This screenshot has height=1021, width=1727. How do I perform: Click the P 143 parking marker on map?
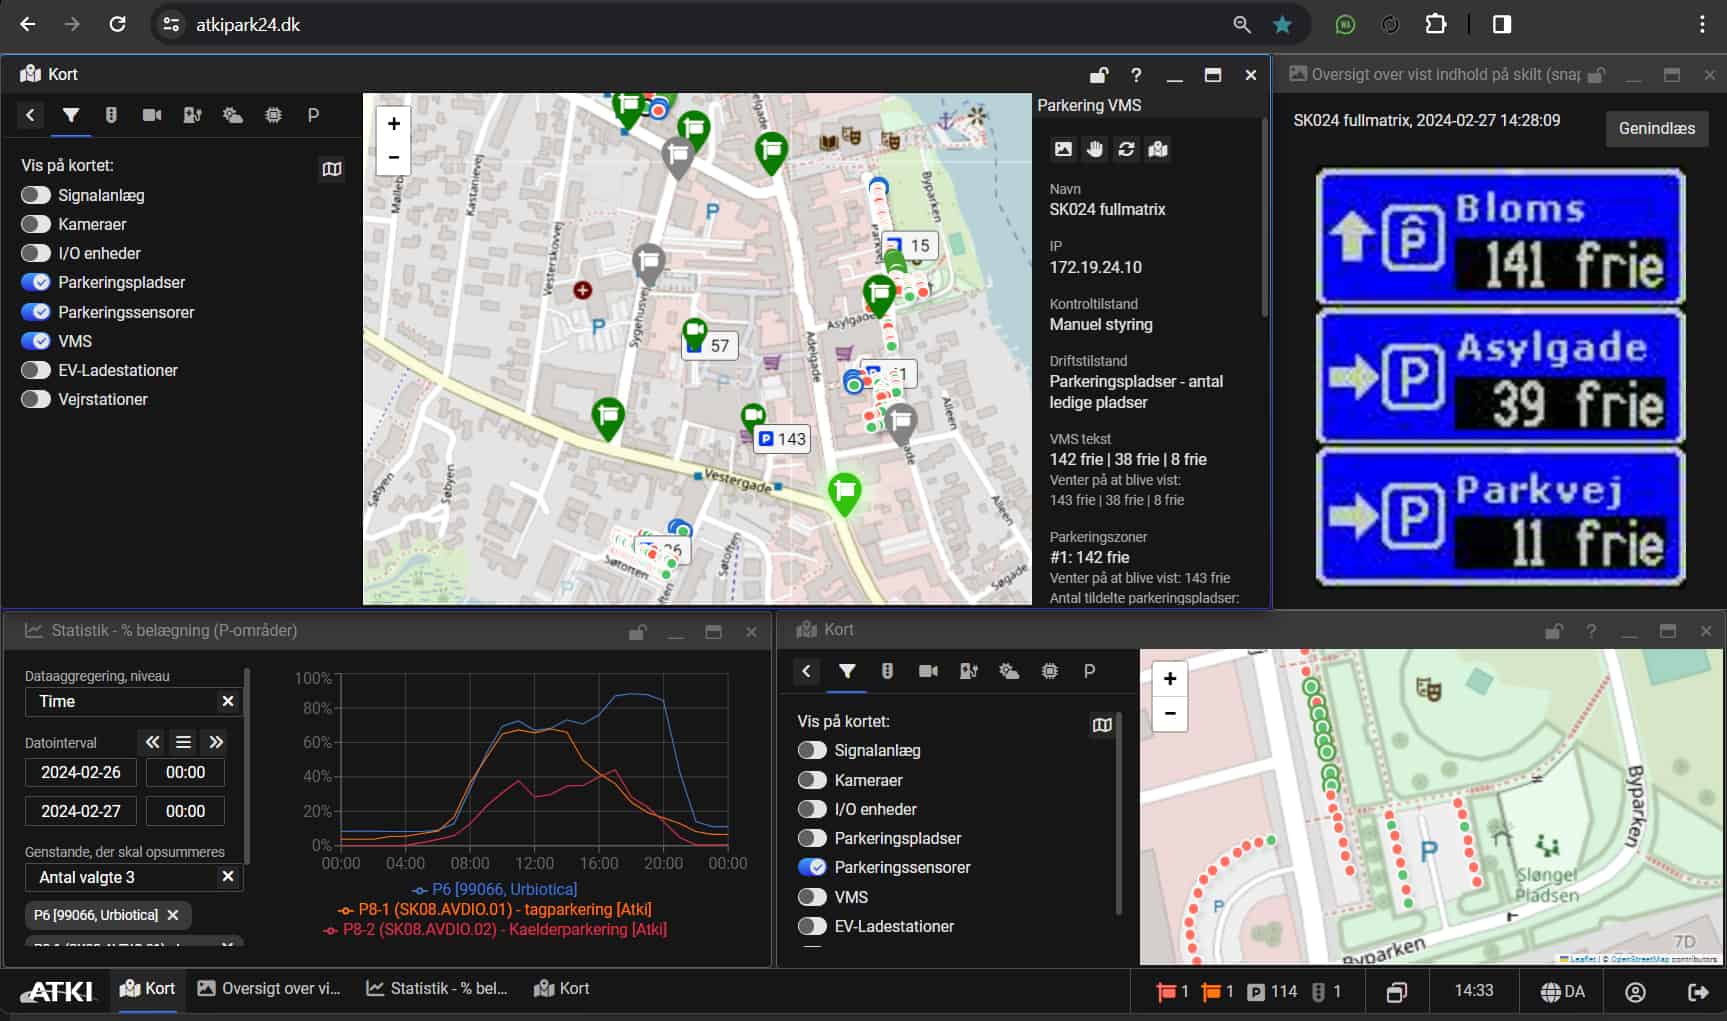tap(782, 438)
